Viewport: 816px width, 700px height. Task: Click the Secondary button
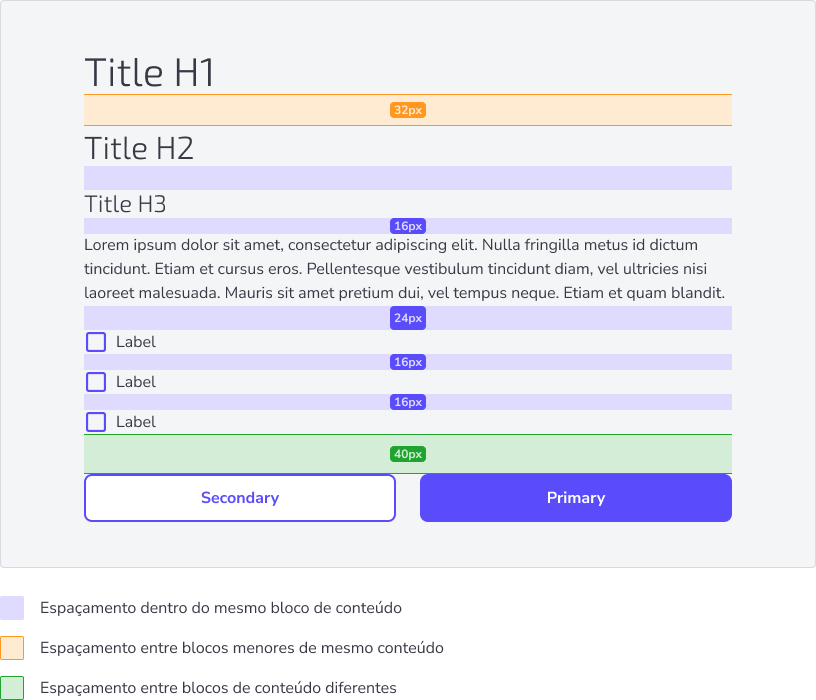[240, 498]
